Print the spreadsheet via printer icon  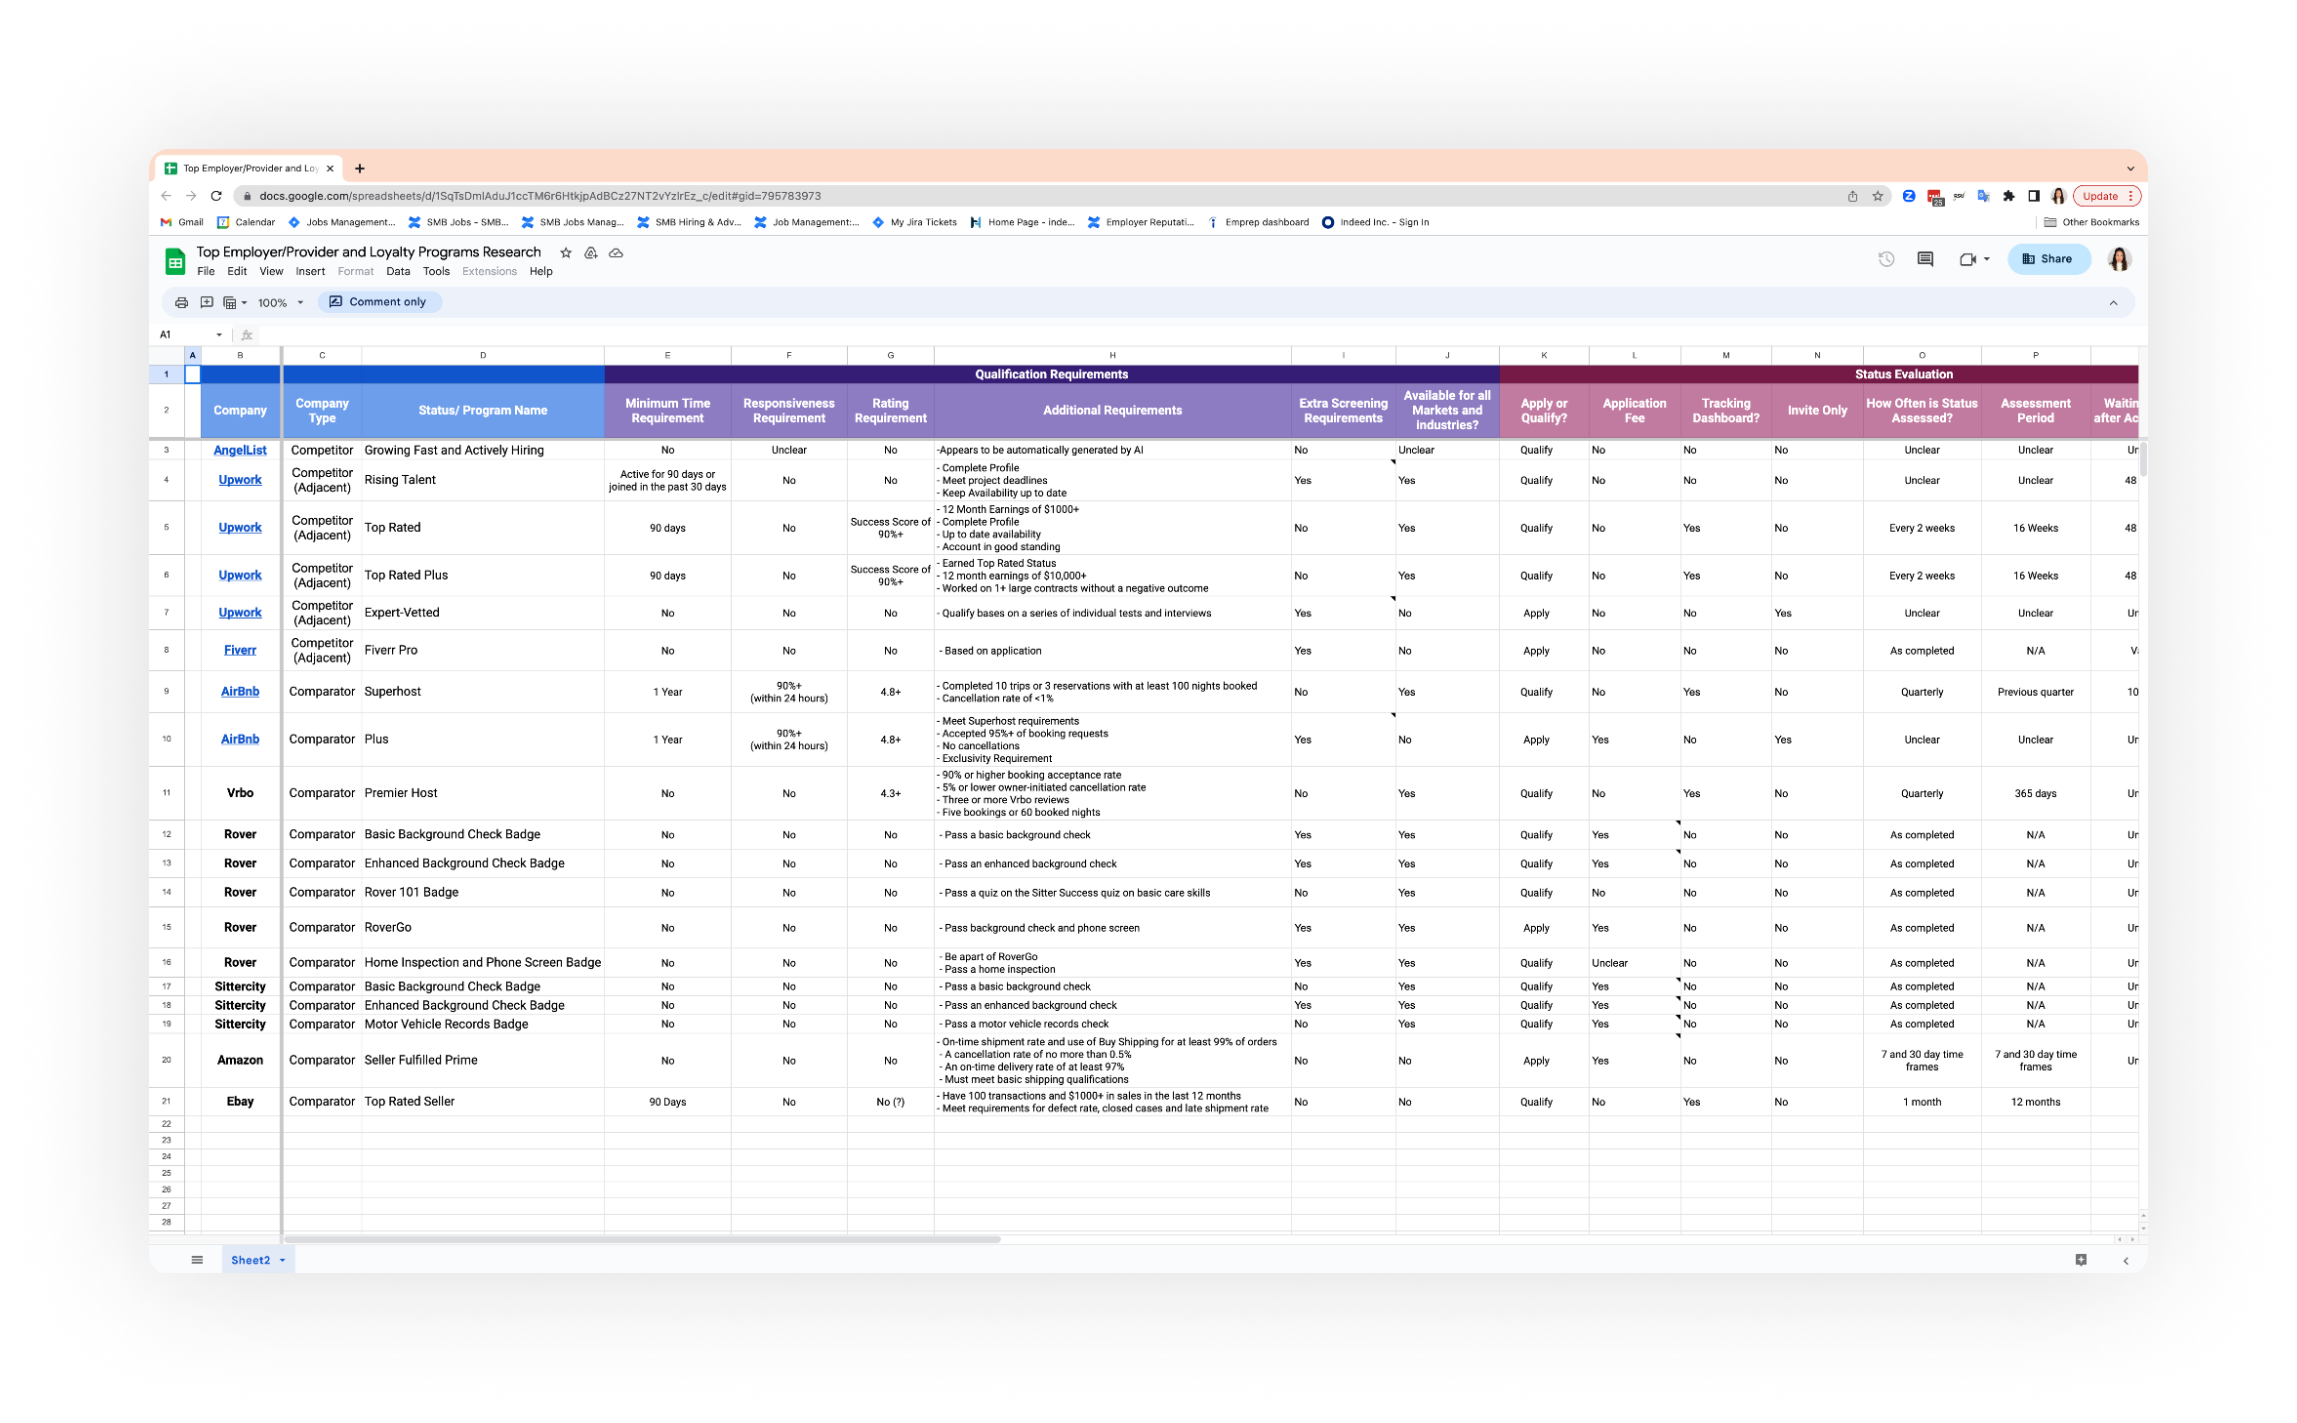[181, 302]
